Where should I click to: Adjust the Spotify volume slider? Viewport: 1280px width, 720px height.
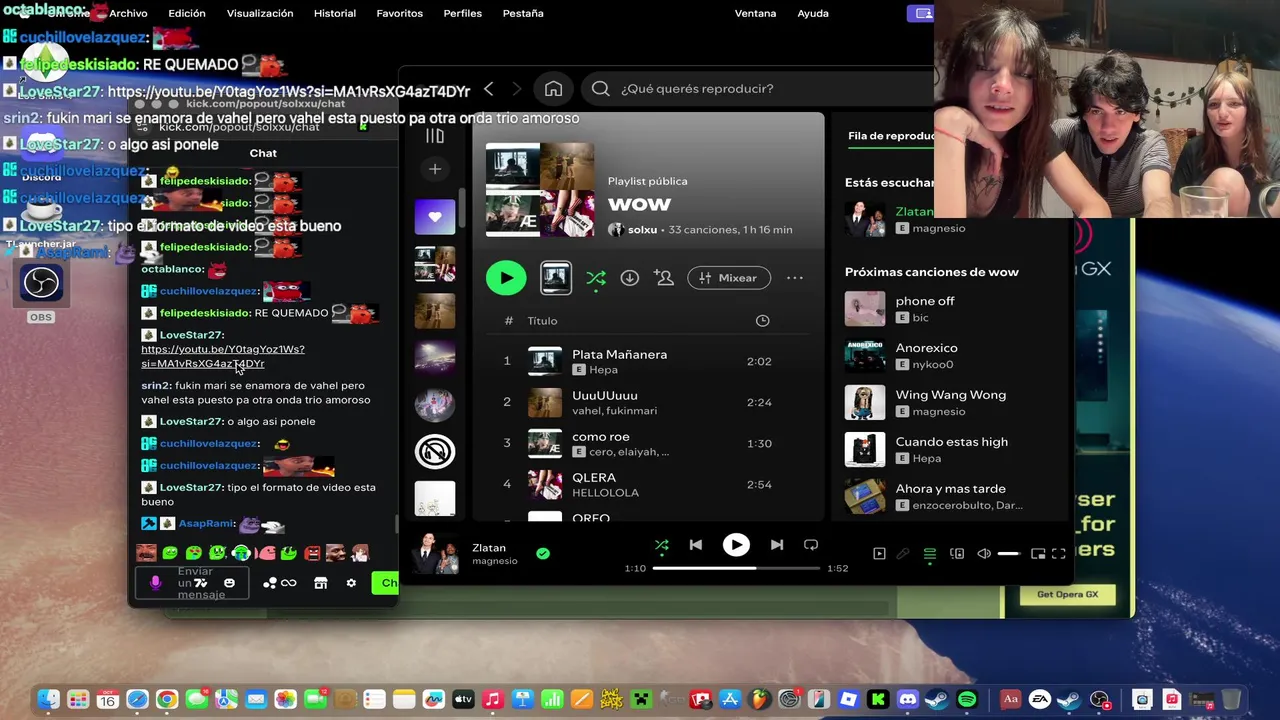point(1008,554)
